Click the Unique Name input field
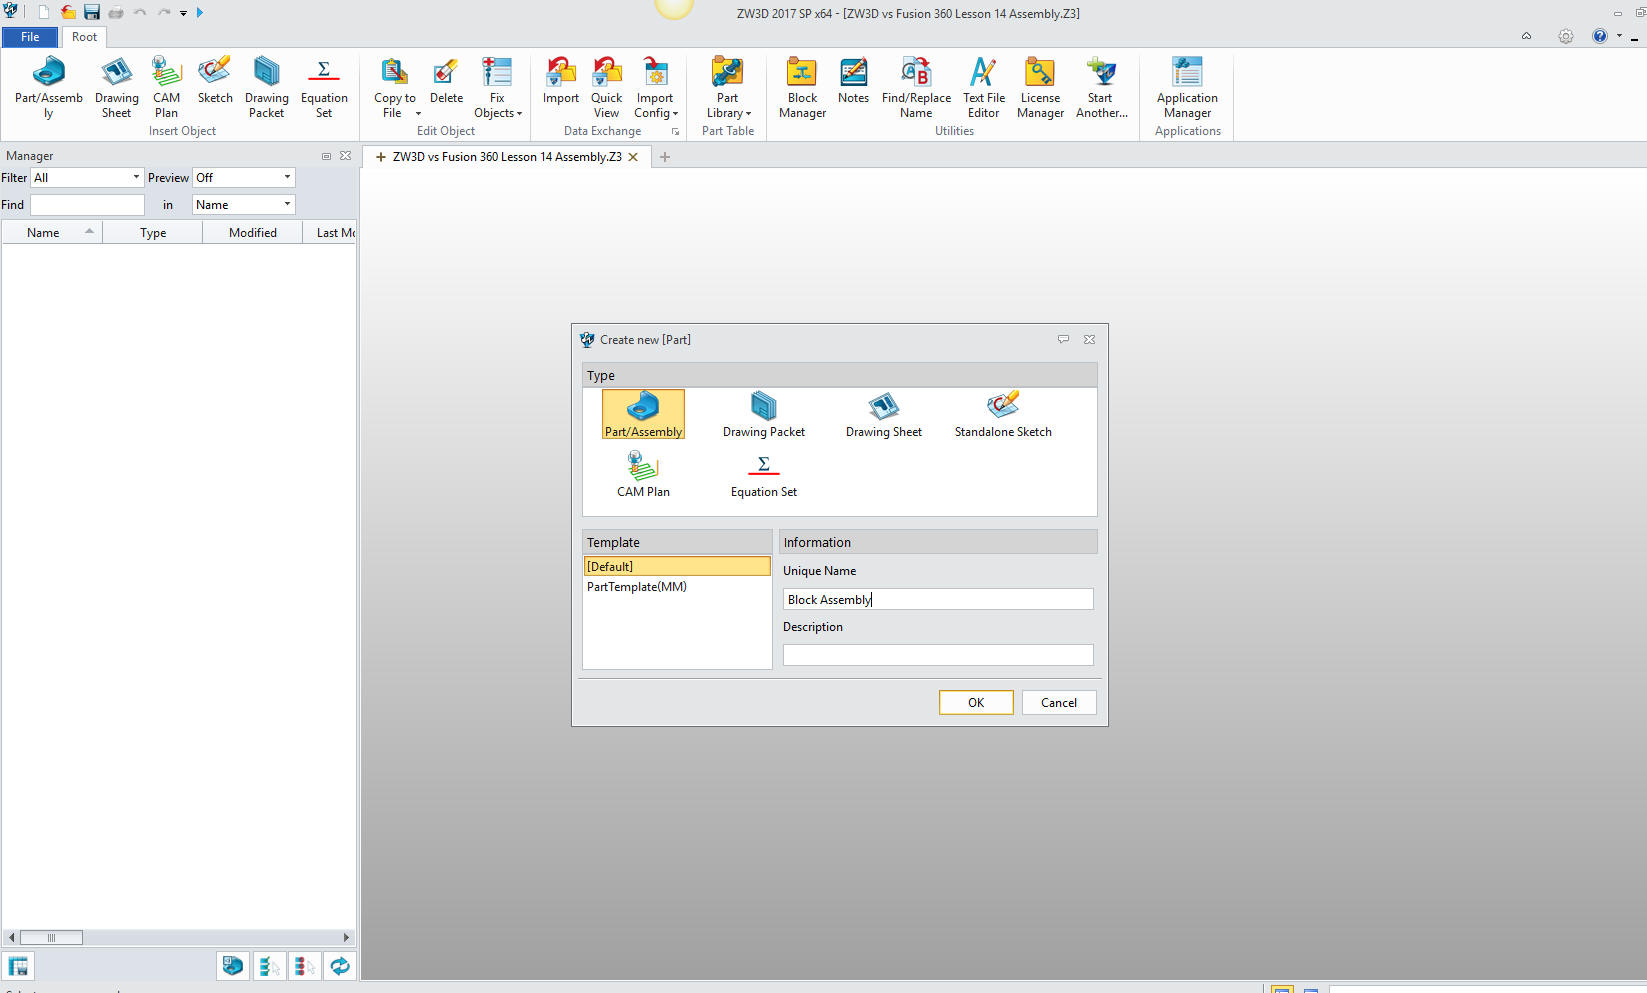 tap(938, 599)
